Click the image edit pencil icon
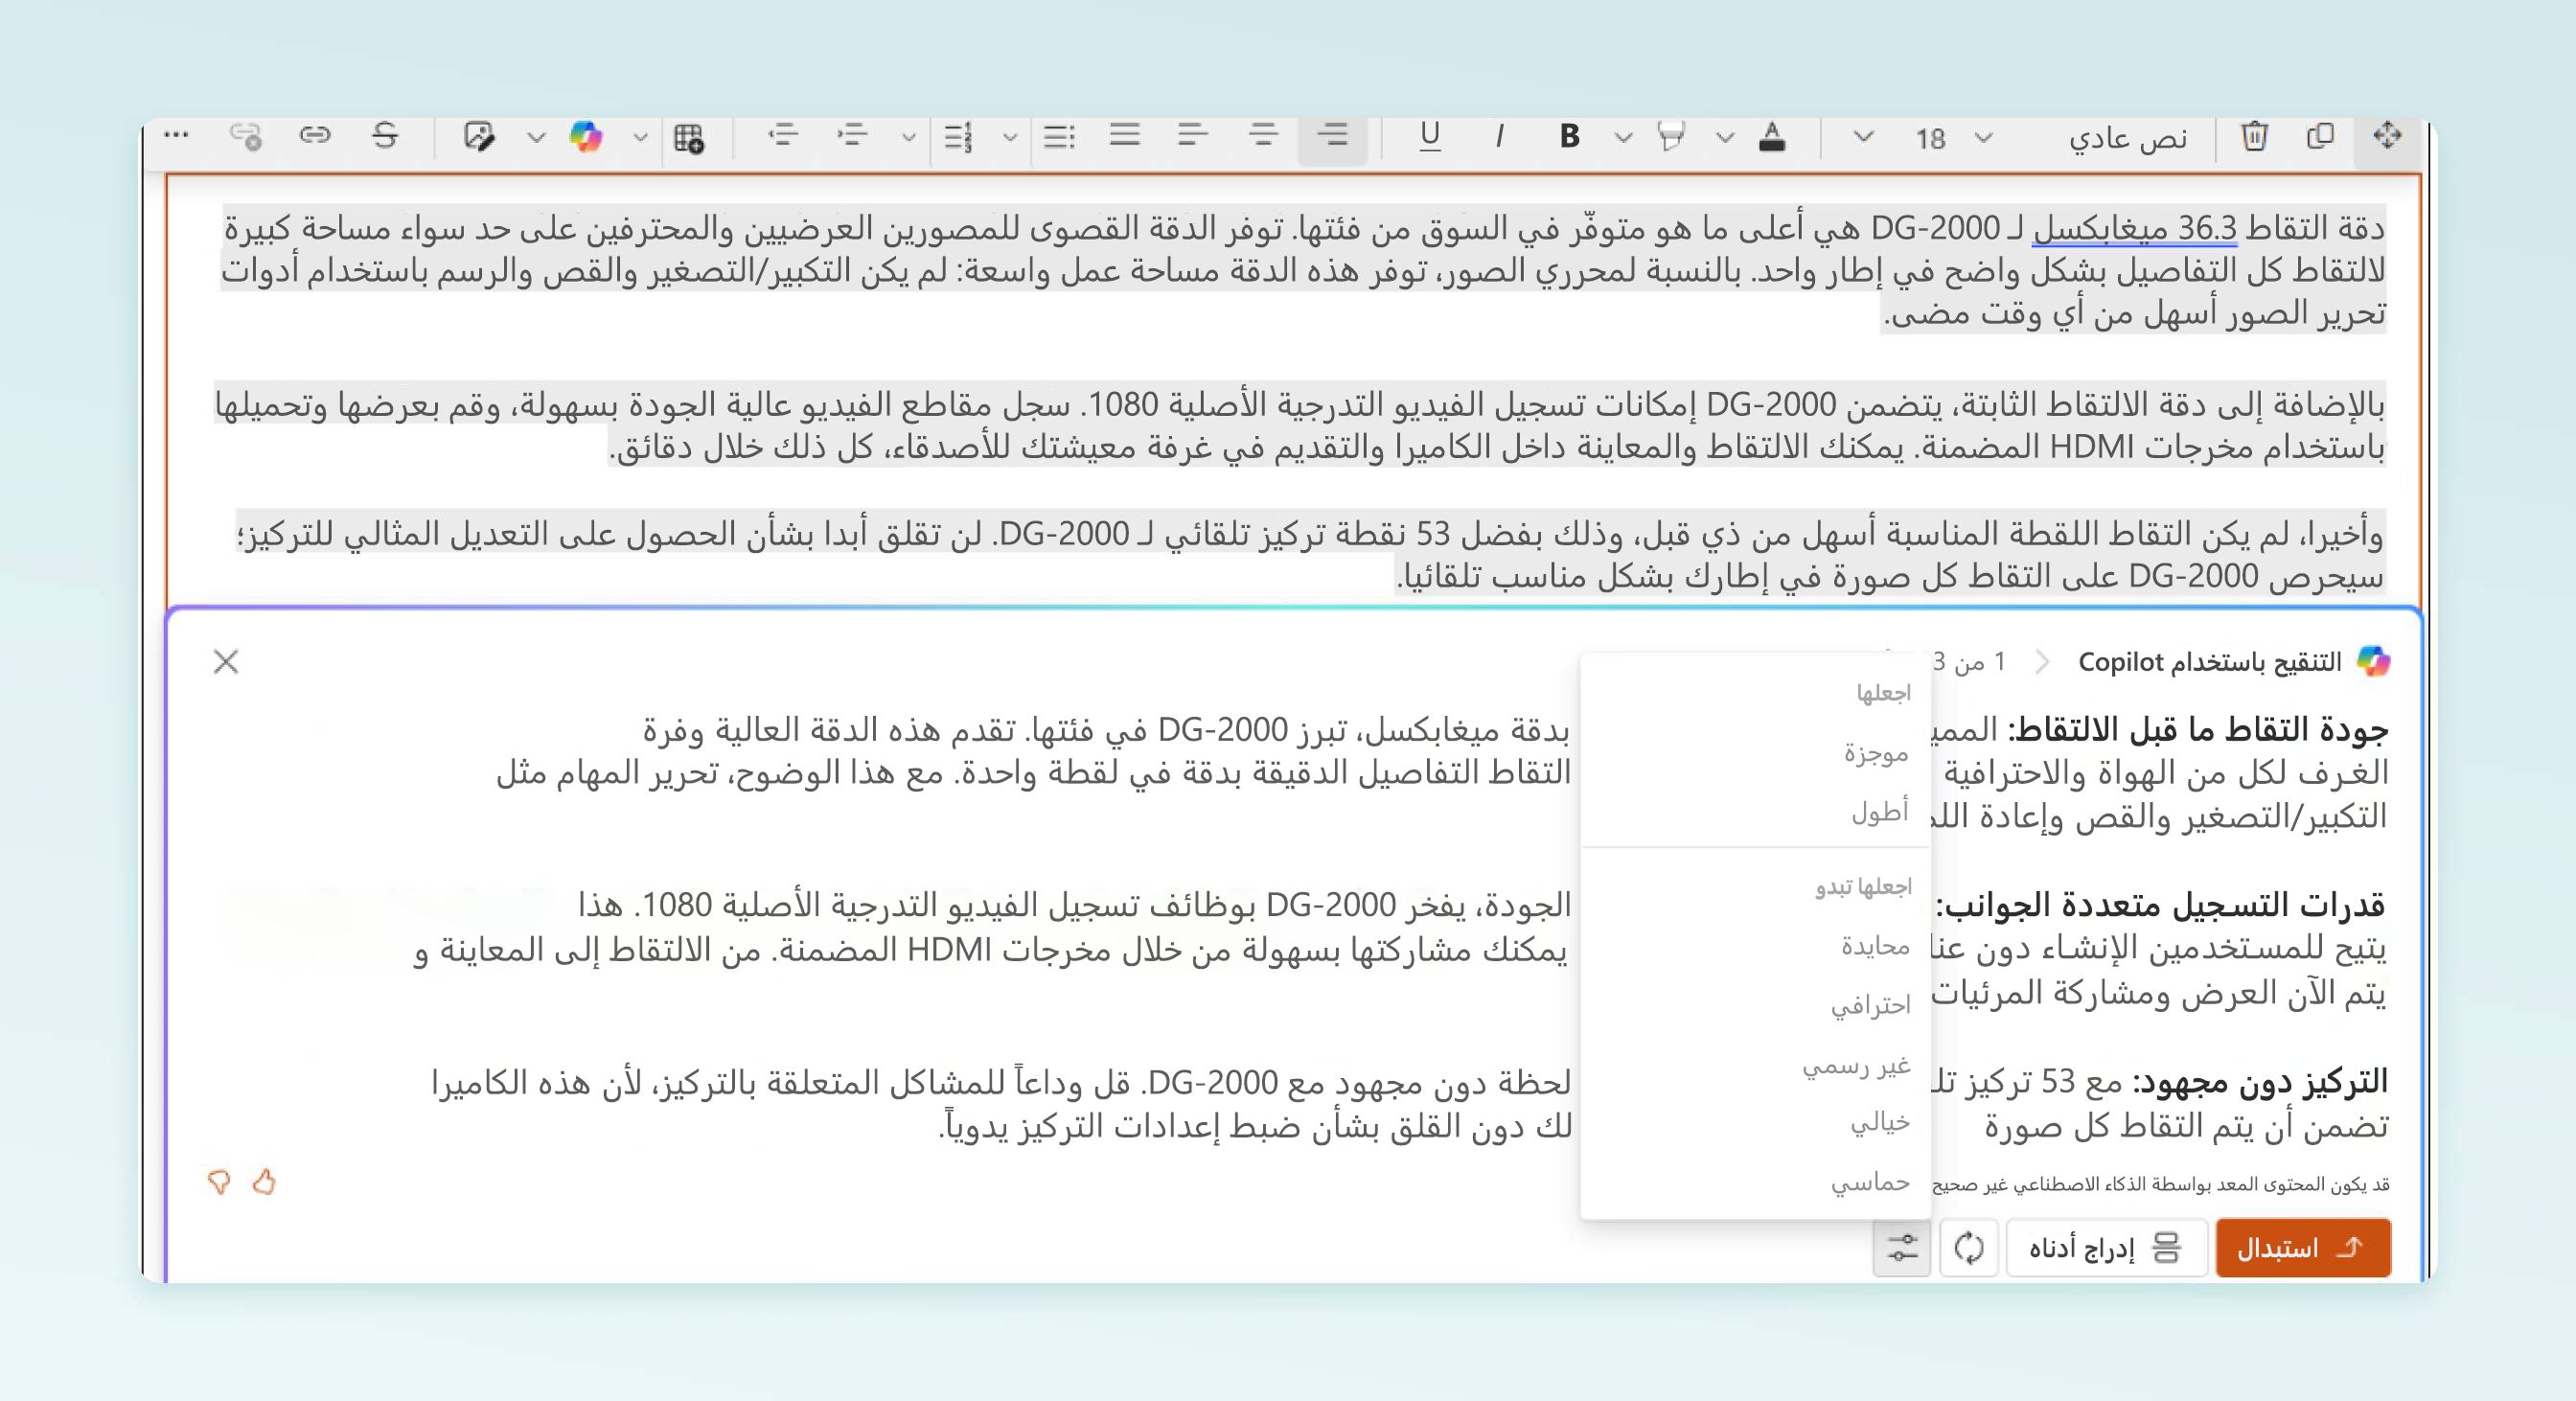 [x=479, y=136]
